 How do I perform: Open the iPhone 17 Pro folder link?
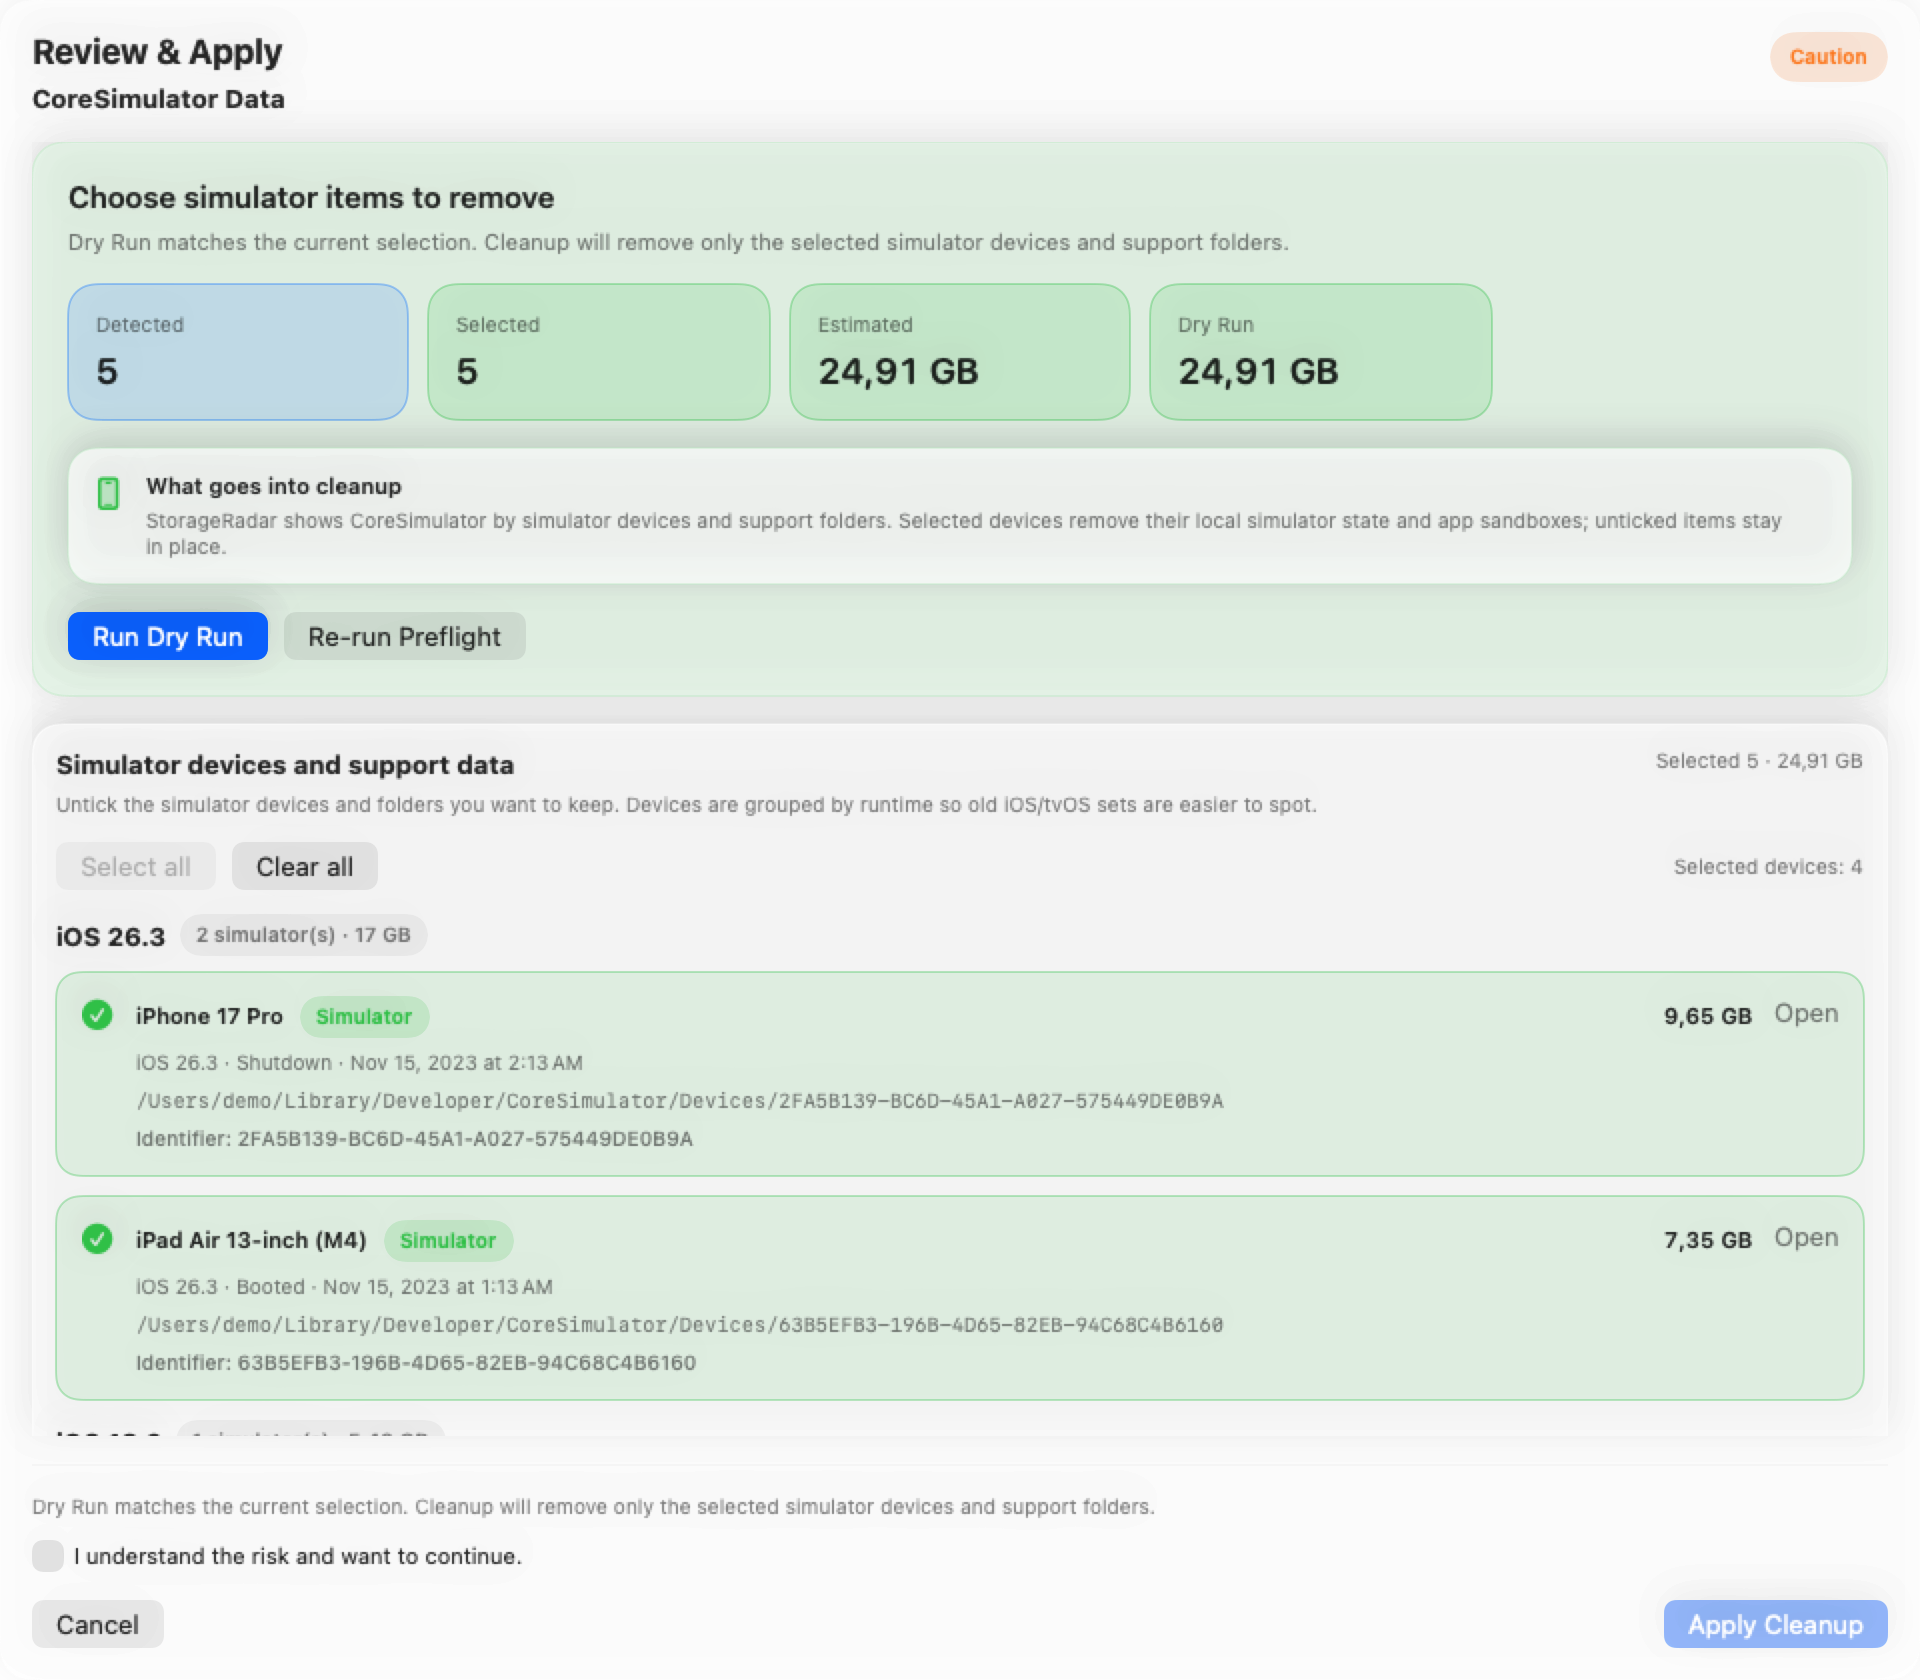(x=1805, y=1014)
